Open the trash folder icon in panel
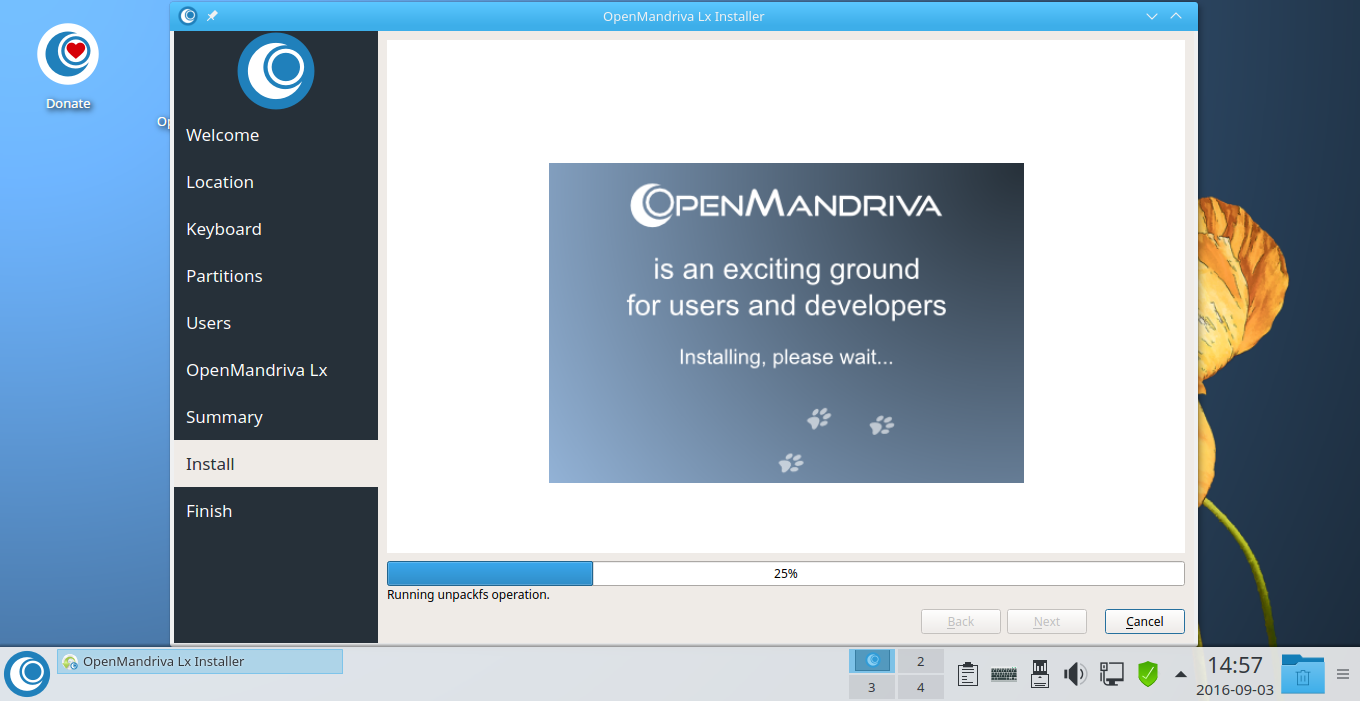This screenshot has height=701, width=1360. tap(1303, 674)
